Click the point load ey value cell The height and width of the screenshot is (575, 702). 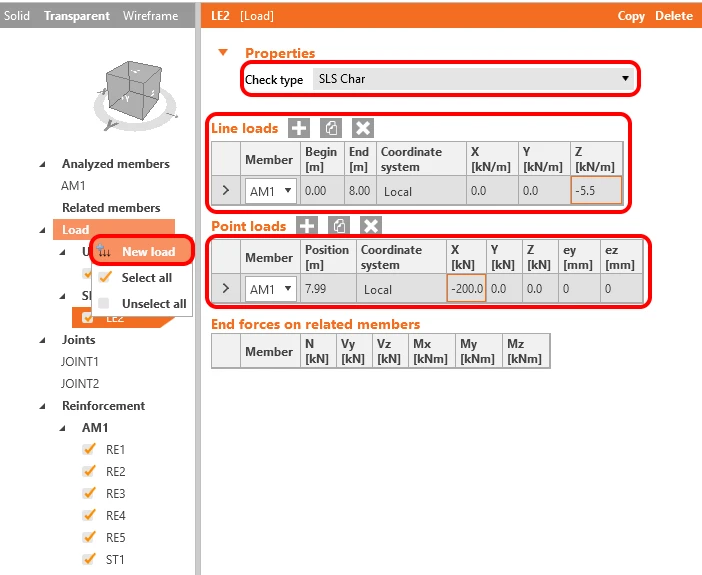point(579,288)
